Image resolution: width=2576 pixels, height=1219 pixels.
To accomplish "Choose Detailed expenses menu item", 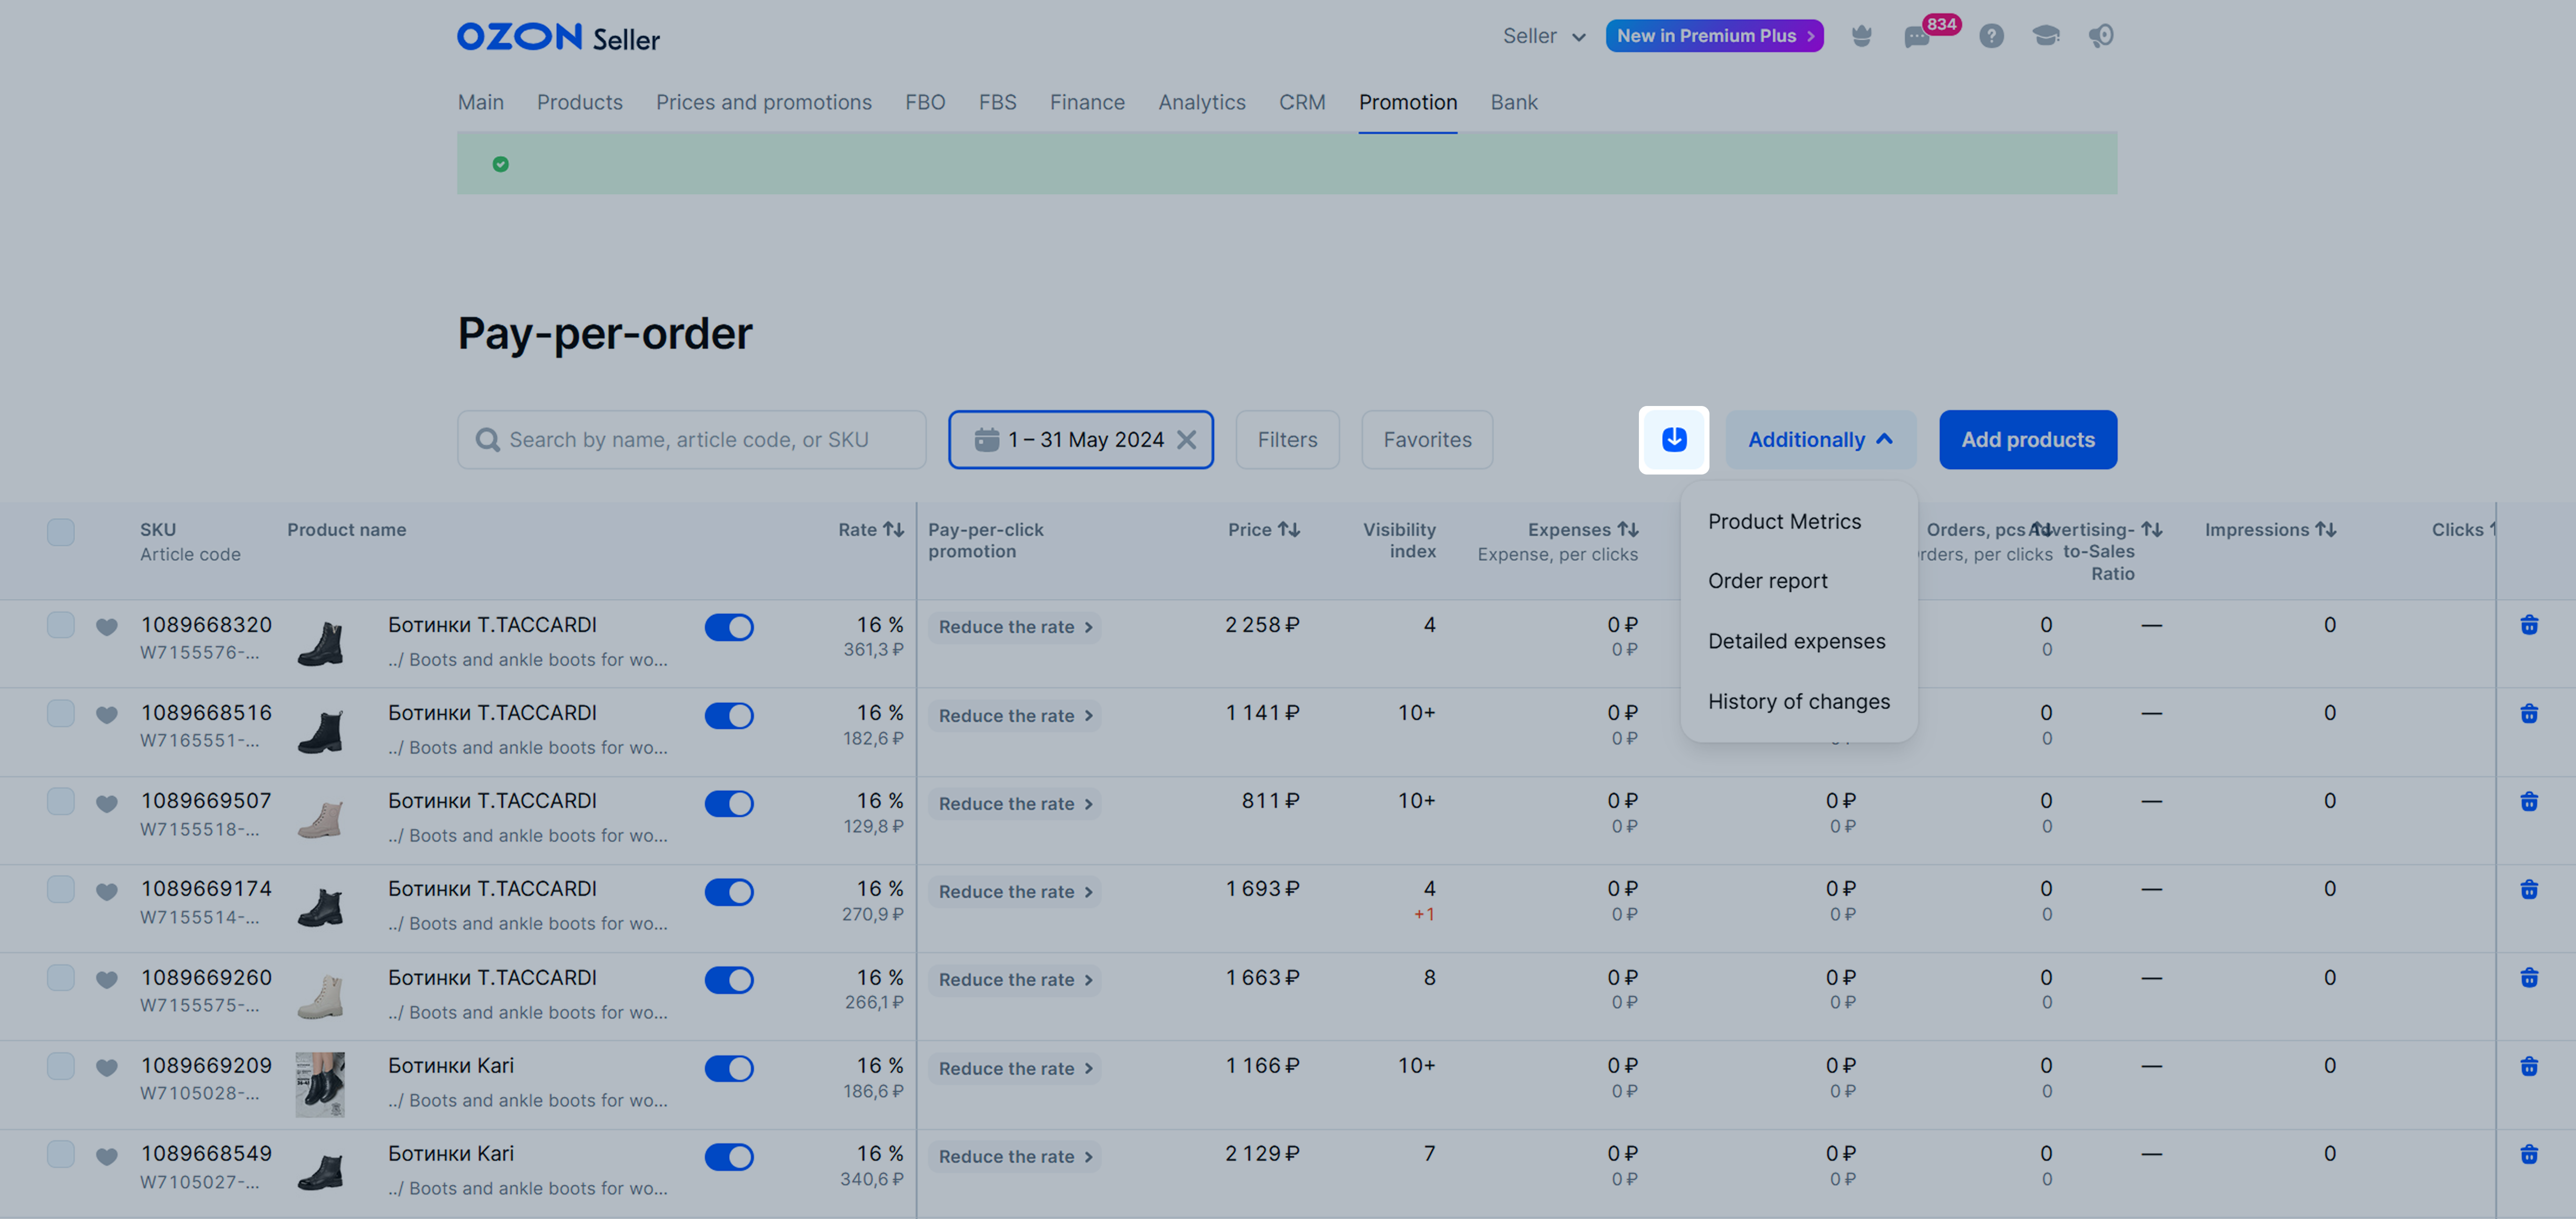I will tap(1798, 641).
